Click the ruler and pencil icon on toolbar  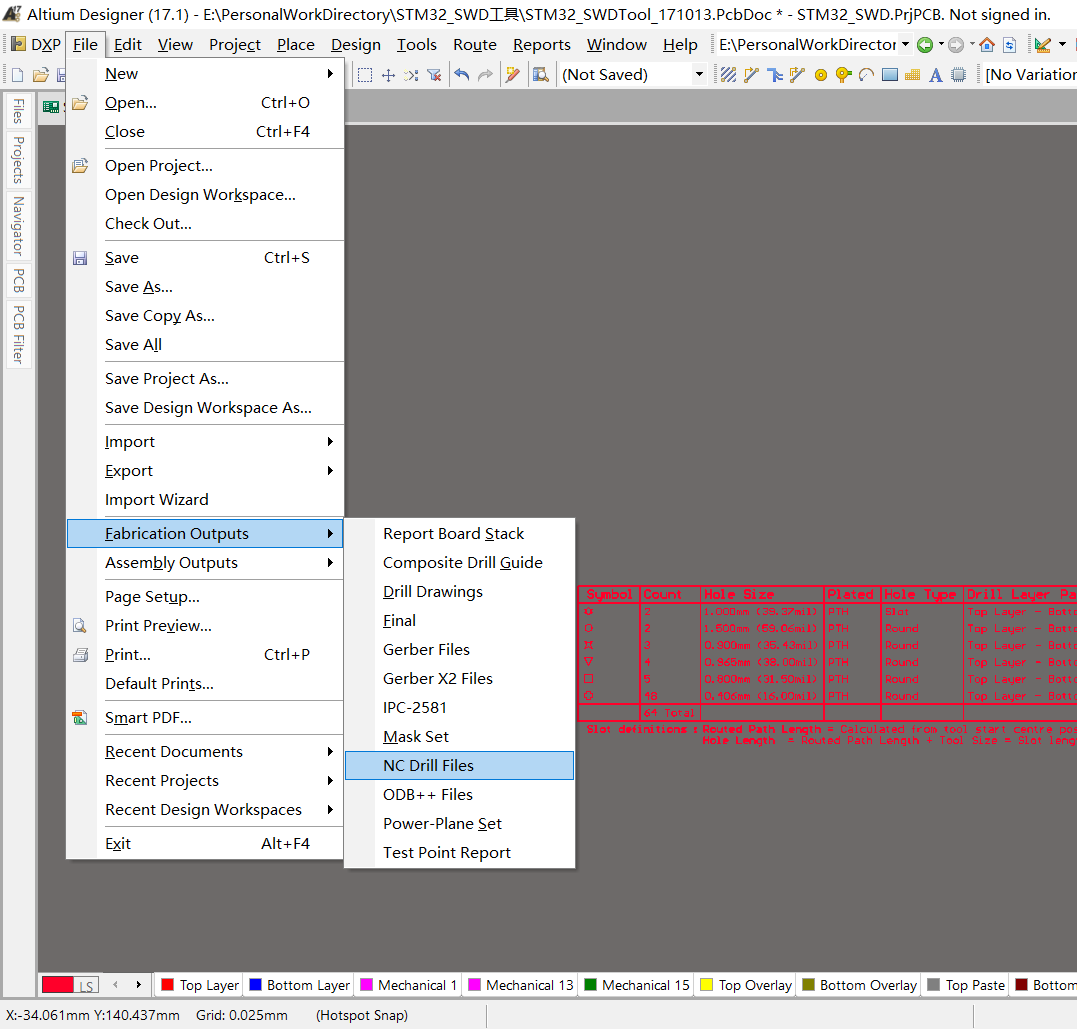coord(1043,45)
